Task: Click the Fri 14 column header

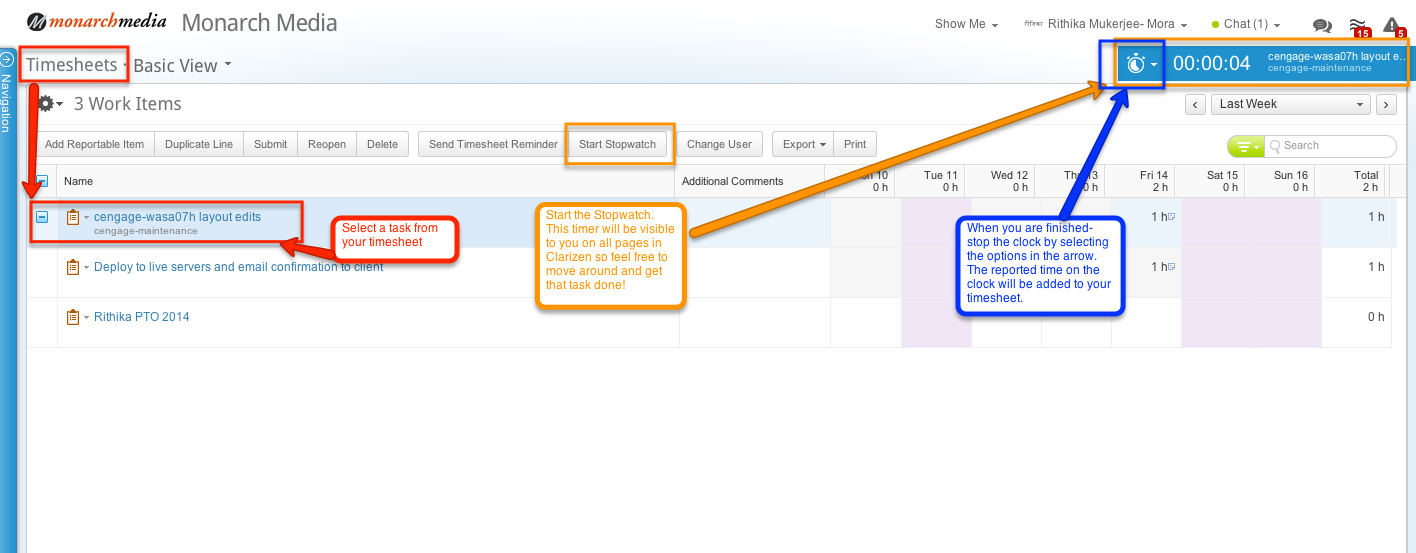Action: click(1143, 181)
